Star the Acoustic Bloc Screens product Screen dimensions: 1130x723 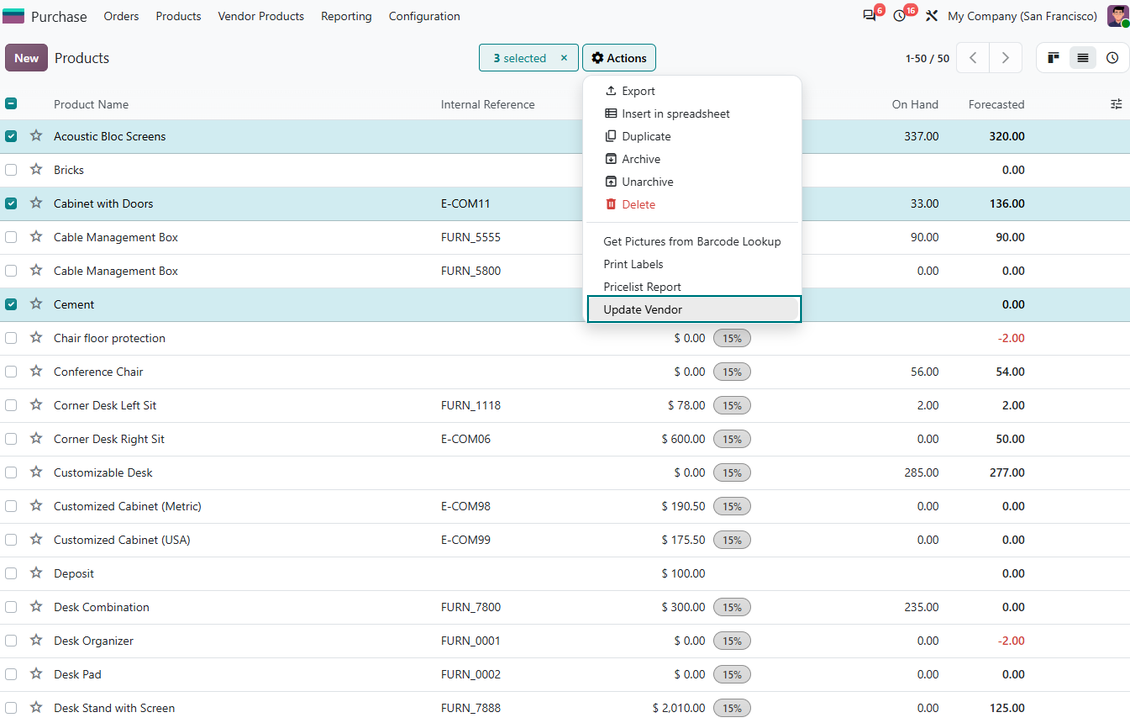pyautogui.click(x=36, y=136)
